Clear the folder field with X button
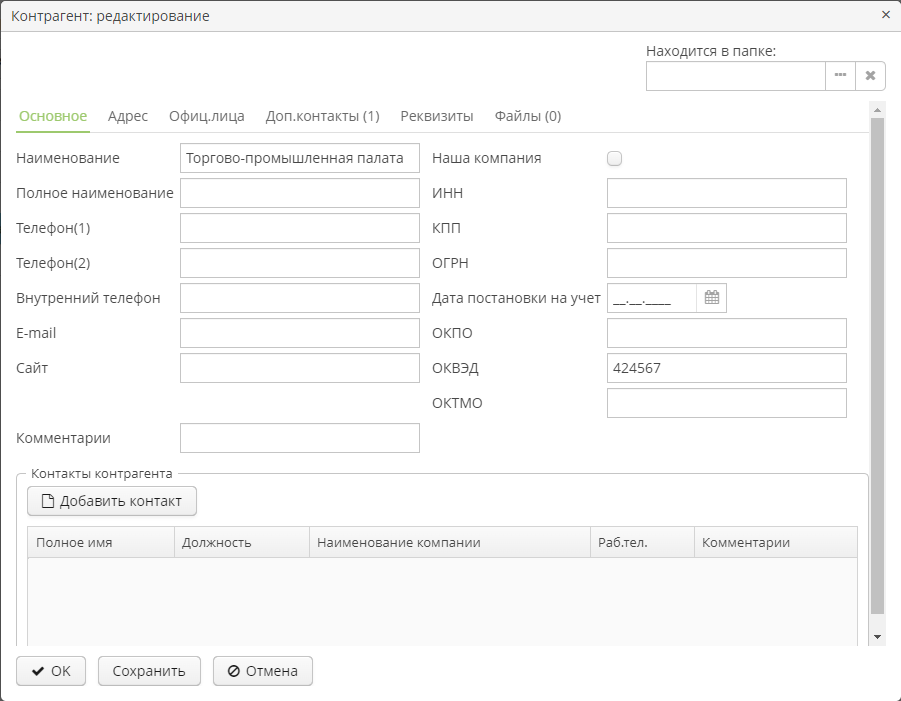 coord(870,76)
